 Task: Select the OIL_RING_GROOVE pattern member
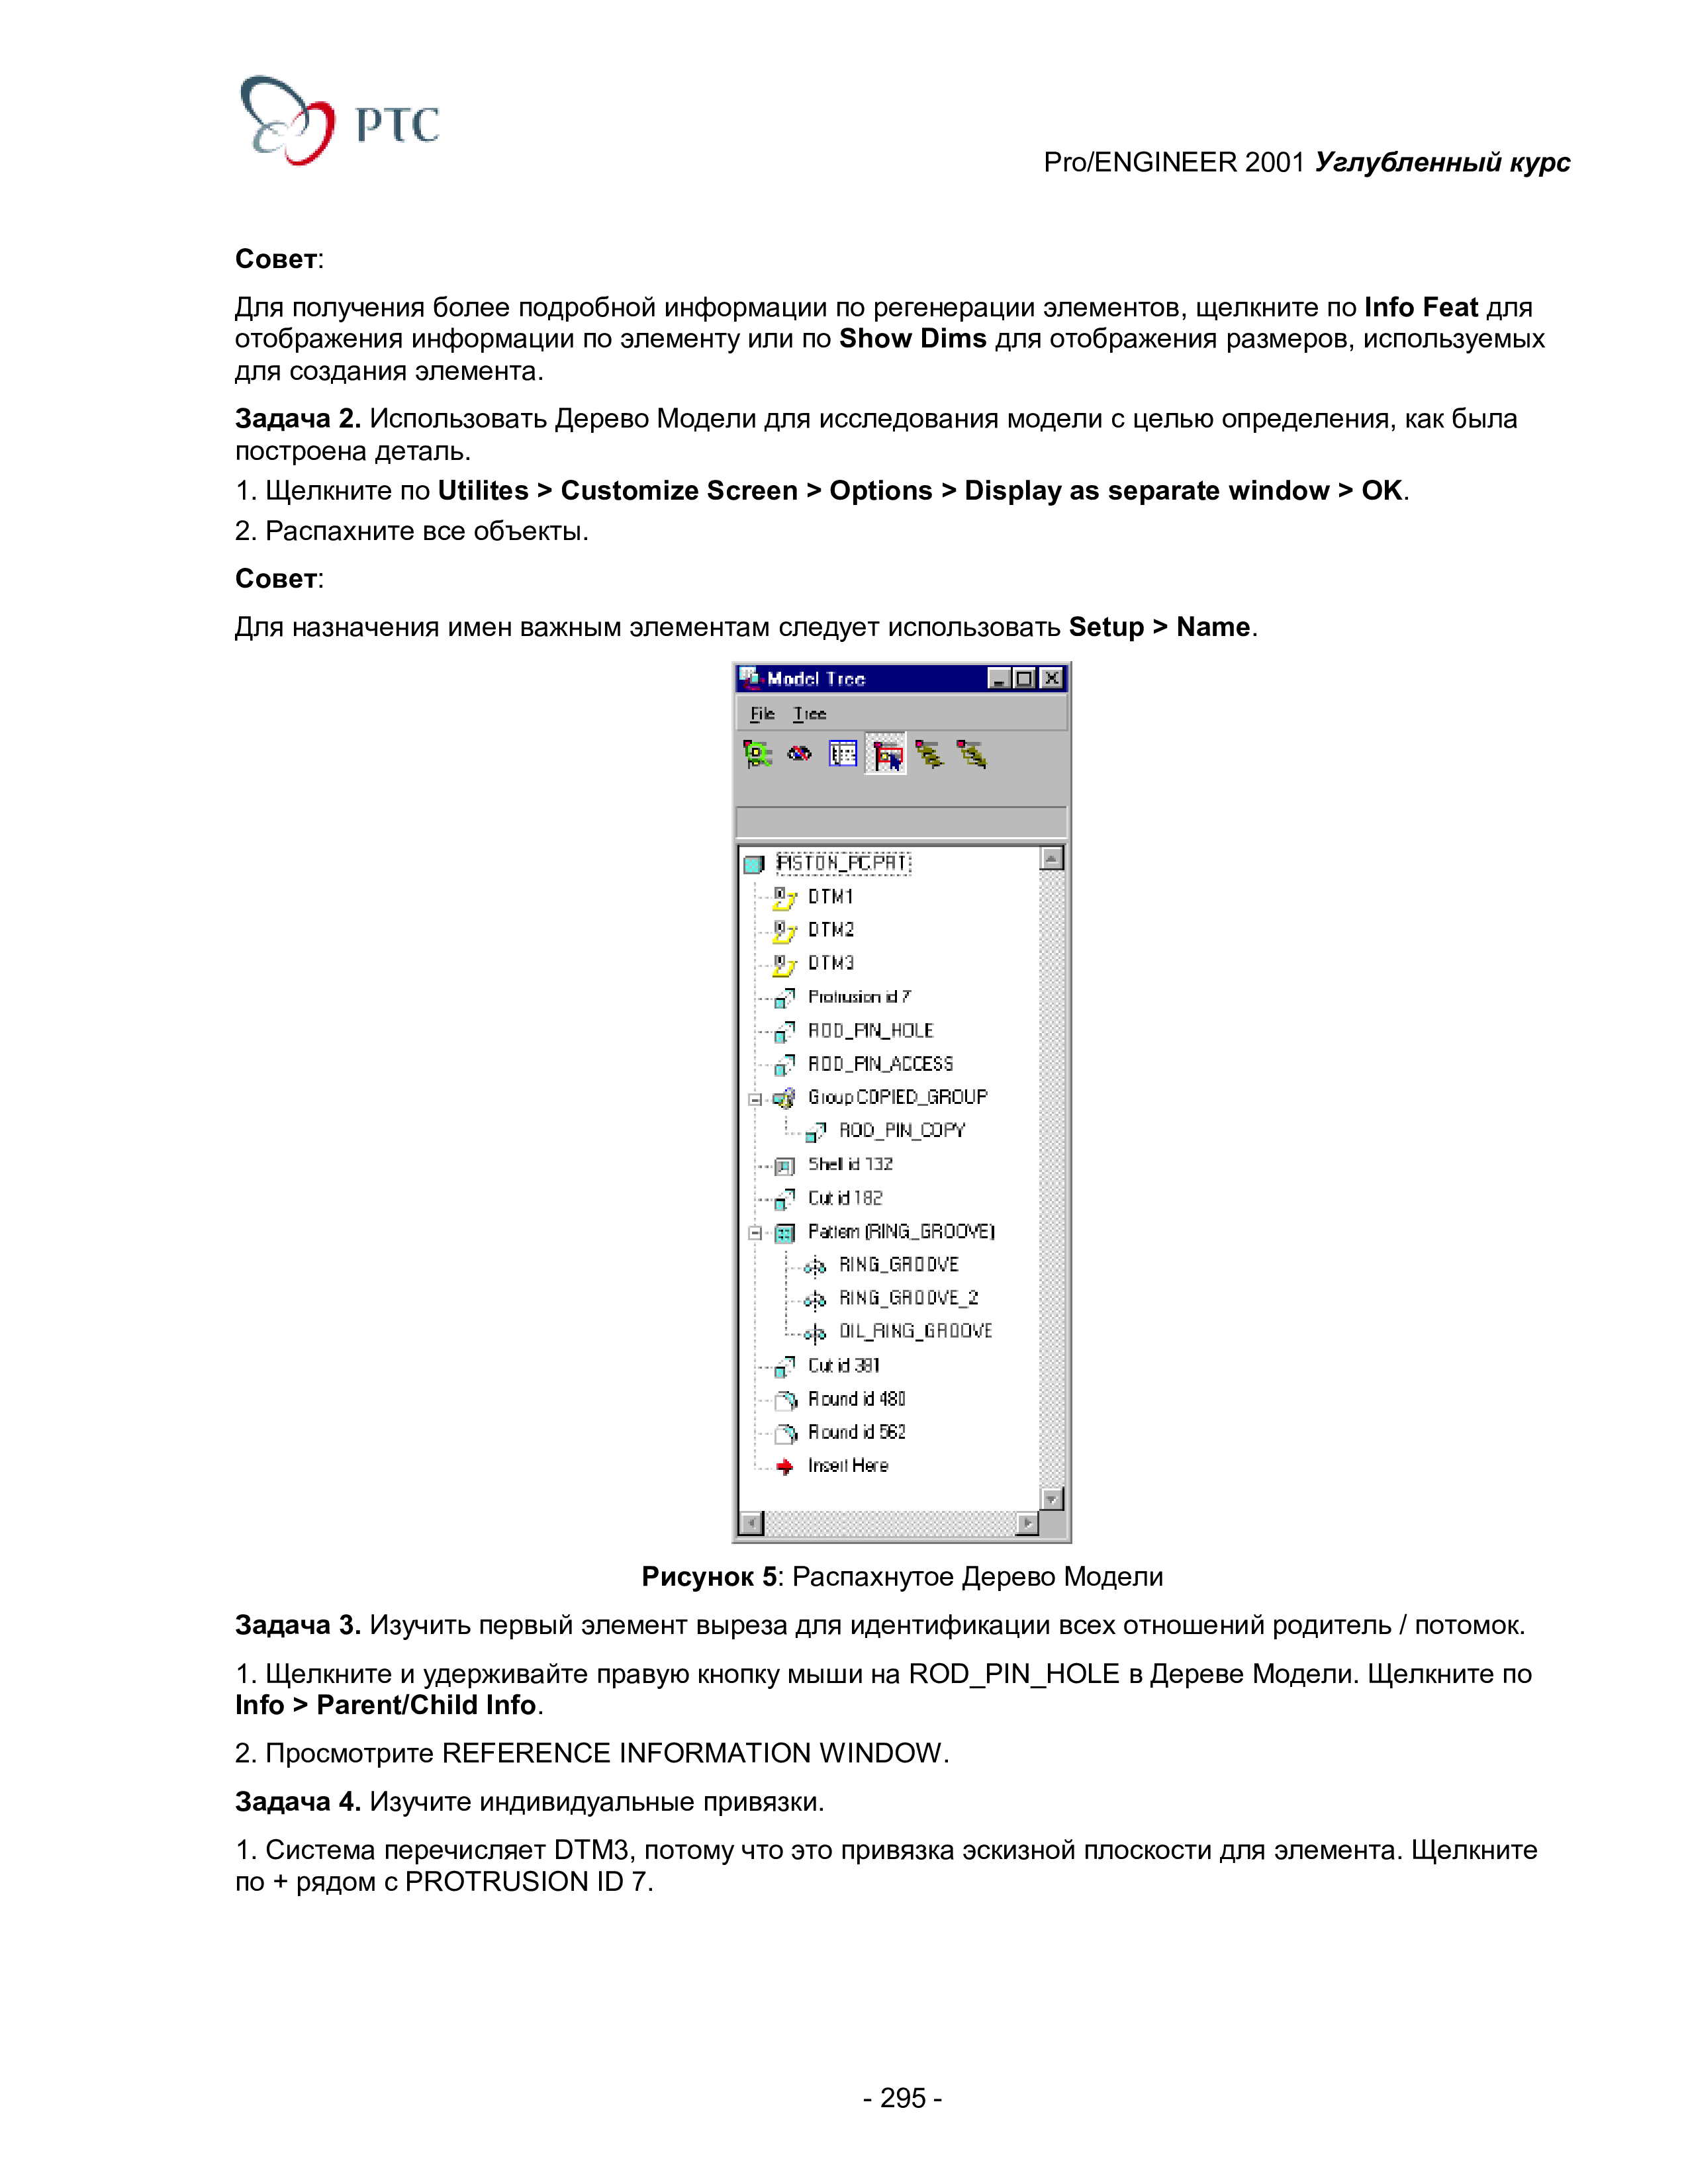(x=915, y=1331)
